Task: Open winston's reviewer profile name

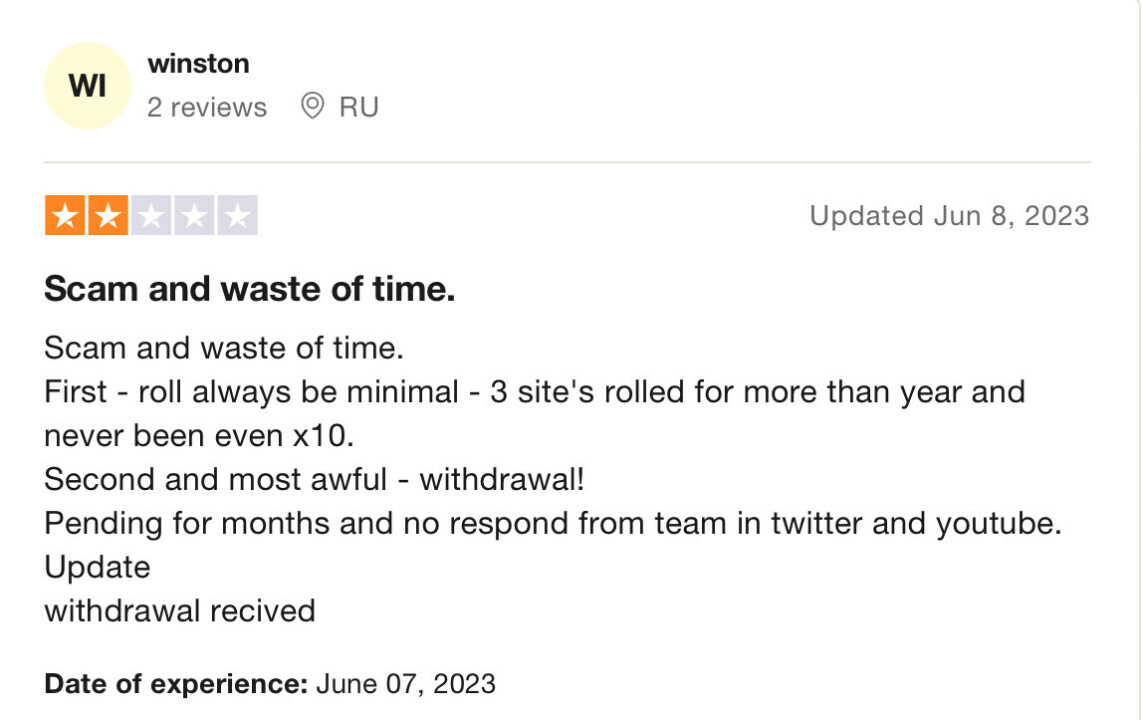Action: point(198,64)
